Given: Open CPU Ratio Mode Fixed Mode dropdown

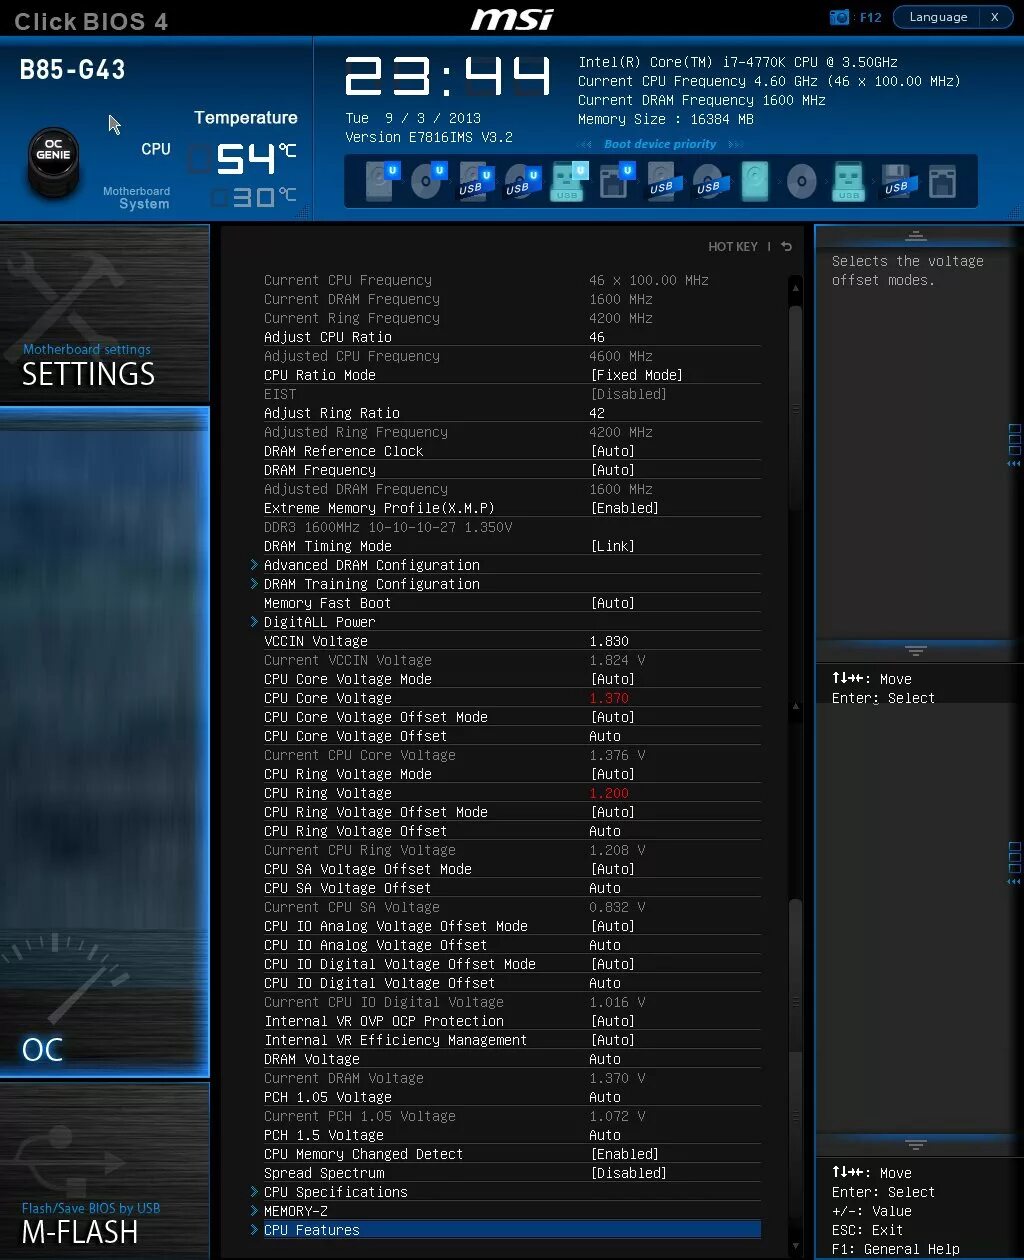Looking at the screenshot, I should point(637,375).
